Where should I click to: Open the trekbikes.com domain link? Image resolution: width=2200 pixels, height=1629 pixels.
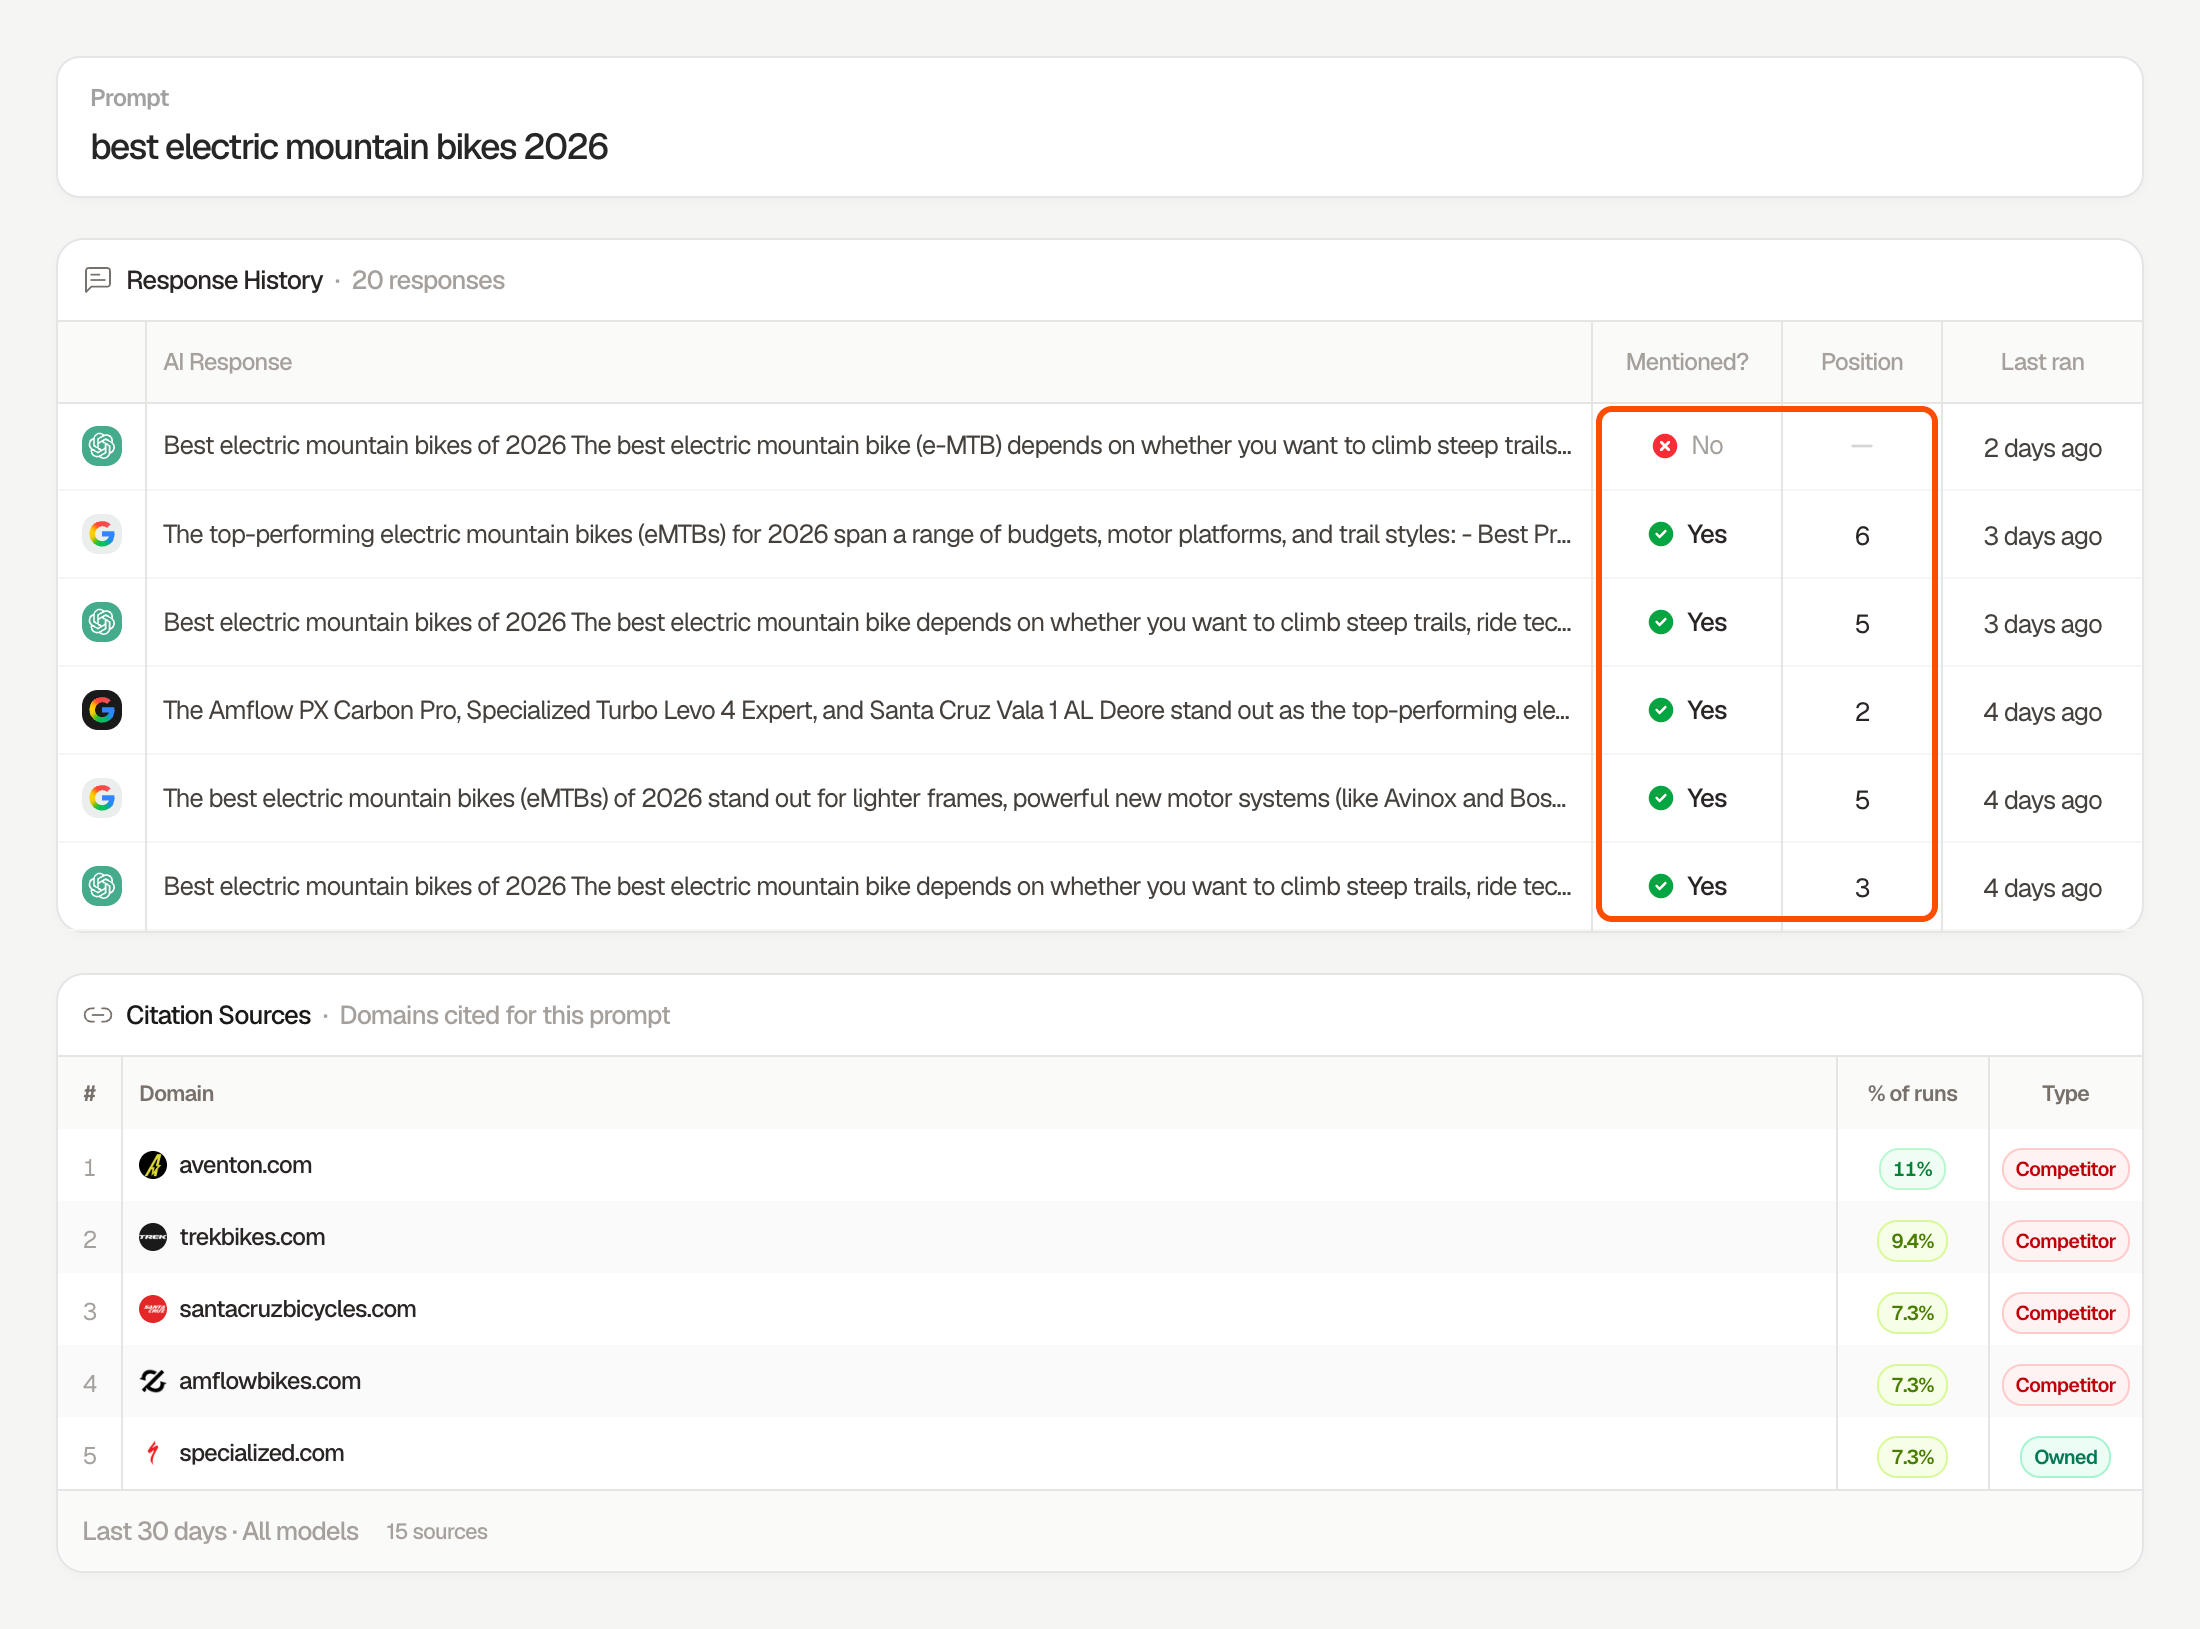pyautogui.click(x=252, y=1237)
